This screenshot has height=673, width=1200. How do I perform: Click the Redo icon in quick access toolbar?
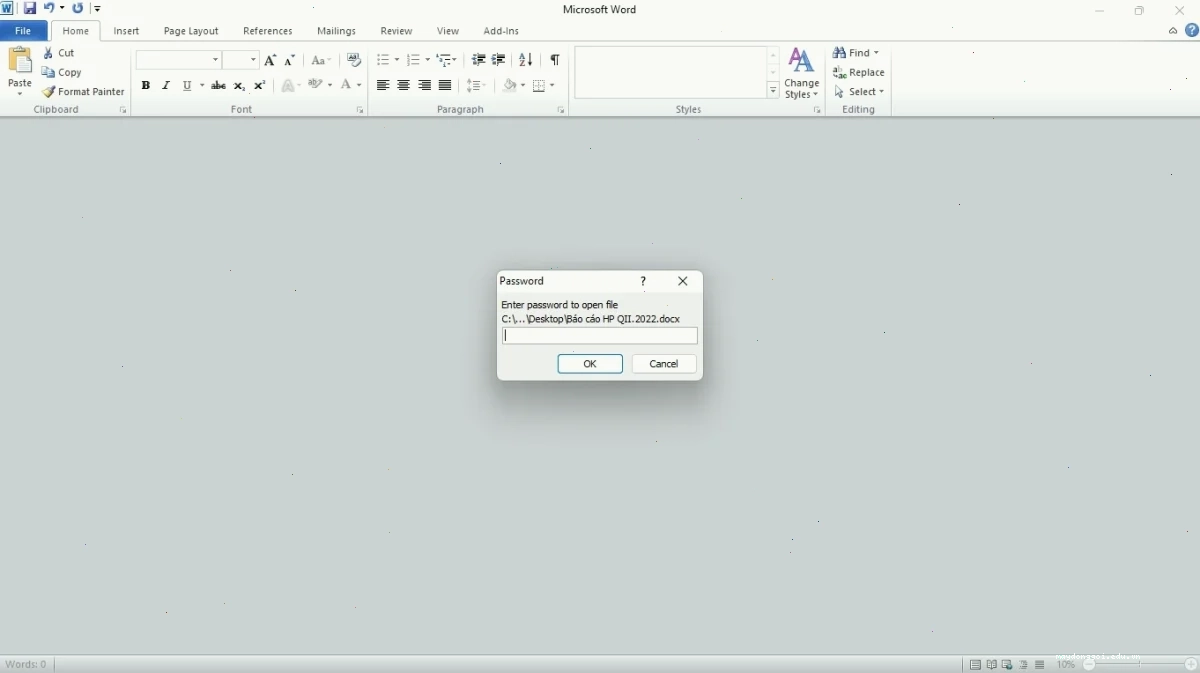tap(78, 8)
